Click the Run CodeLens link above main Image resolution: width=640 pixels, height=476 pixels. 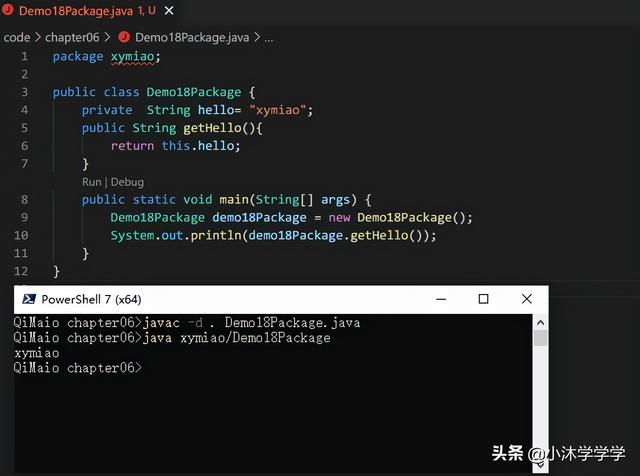point(91,182)
